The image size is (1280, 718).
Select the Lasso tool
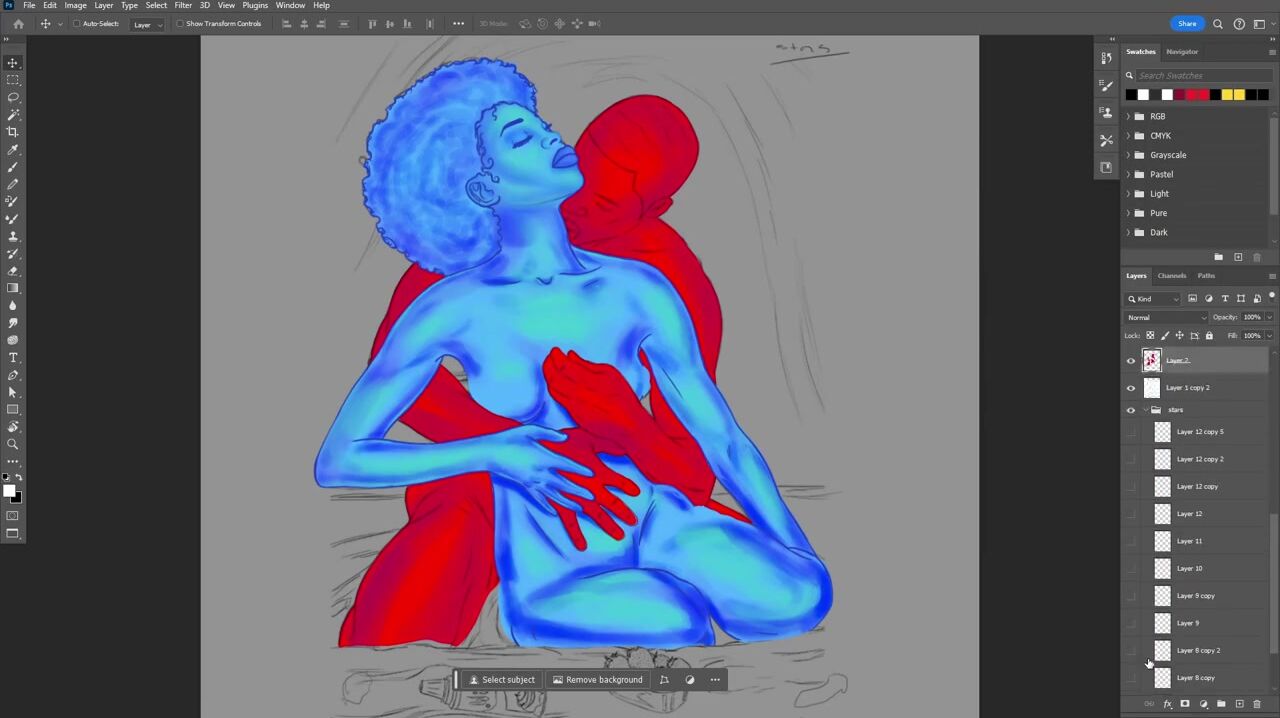[13, 97]
